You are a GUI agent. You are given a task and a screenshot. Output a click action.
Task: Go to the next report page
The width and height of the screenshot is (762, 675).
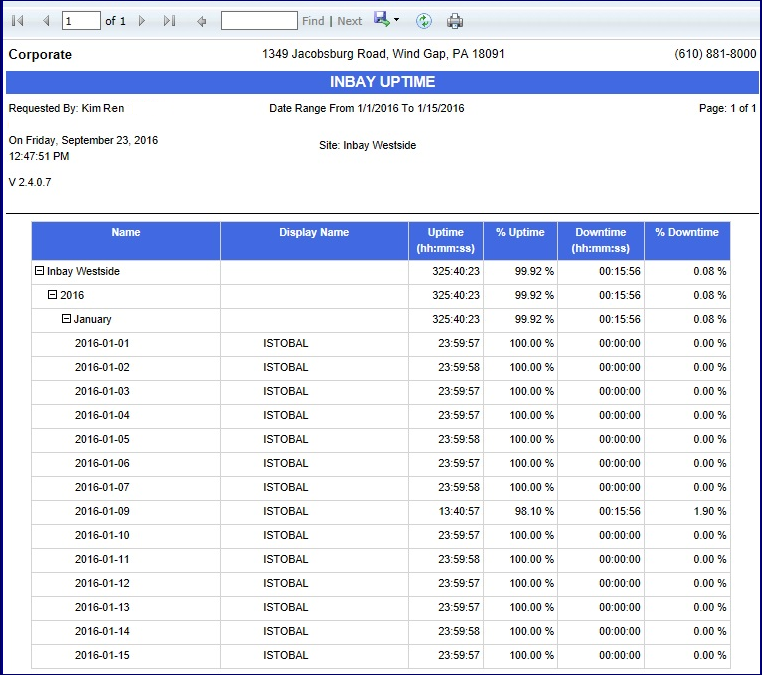[142, 21]
